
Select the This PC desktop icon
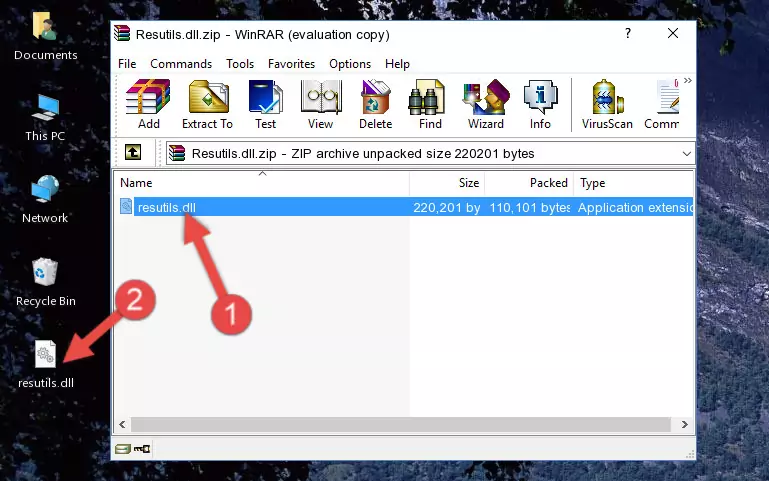coord(45,119)
